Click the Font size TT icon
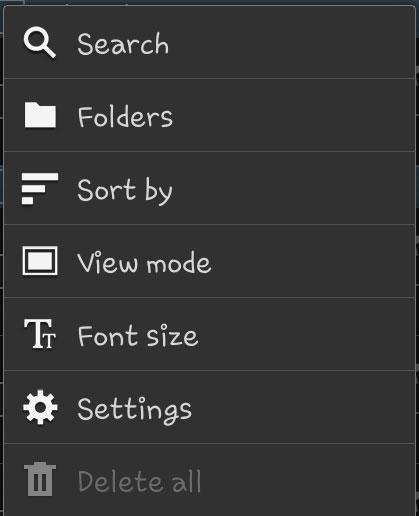Screen dimensions: 419x516 [x=40, y=334]
